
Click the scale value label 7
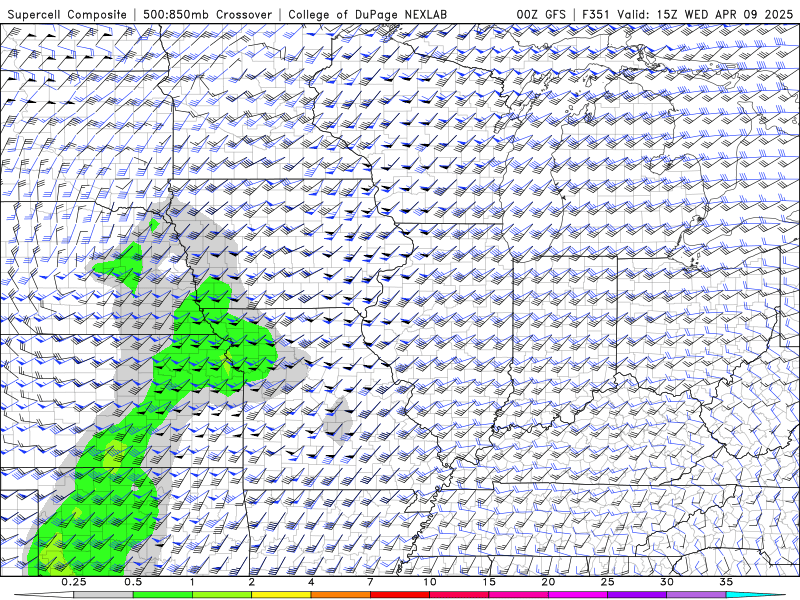pos(370,582)
